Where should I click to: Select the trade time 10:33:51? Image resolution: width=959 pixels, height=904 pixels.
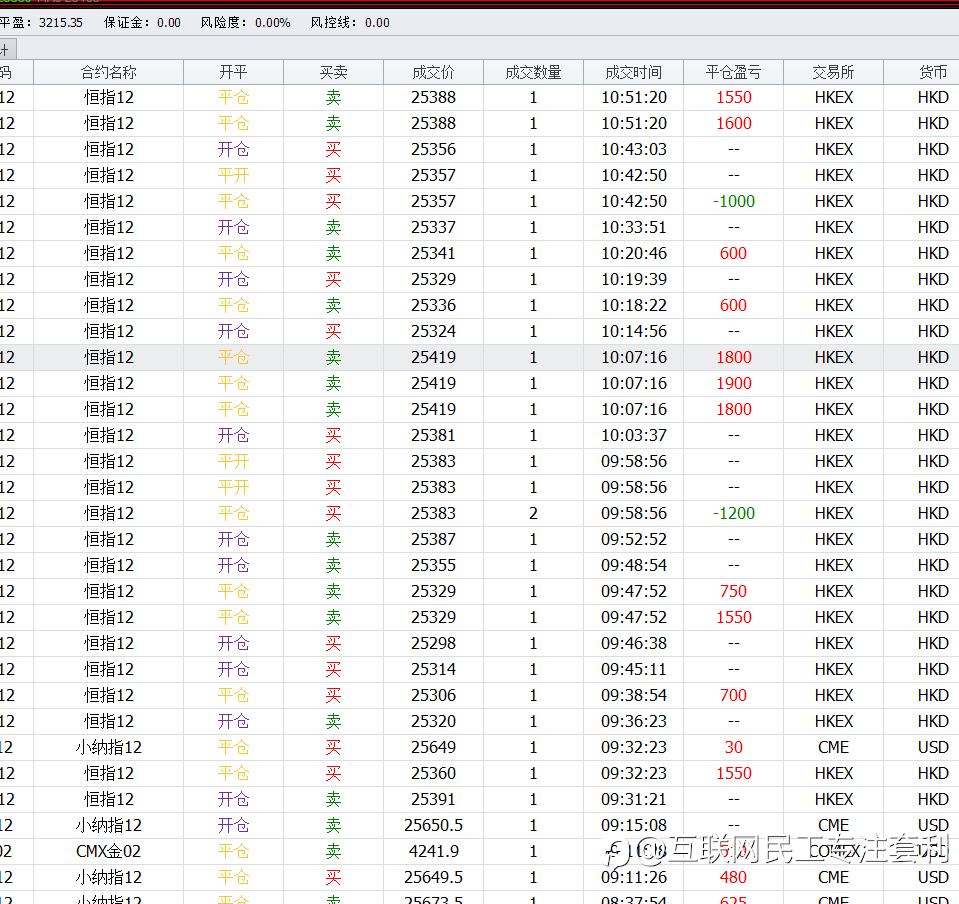tap(634, 228)
